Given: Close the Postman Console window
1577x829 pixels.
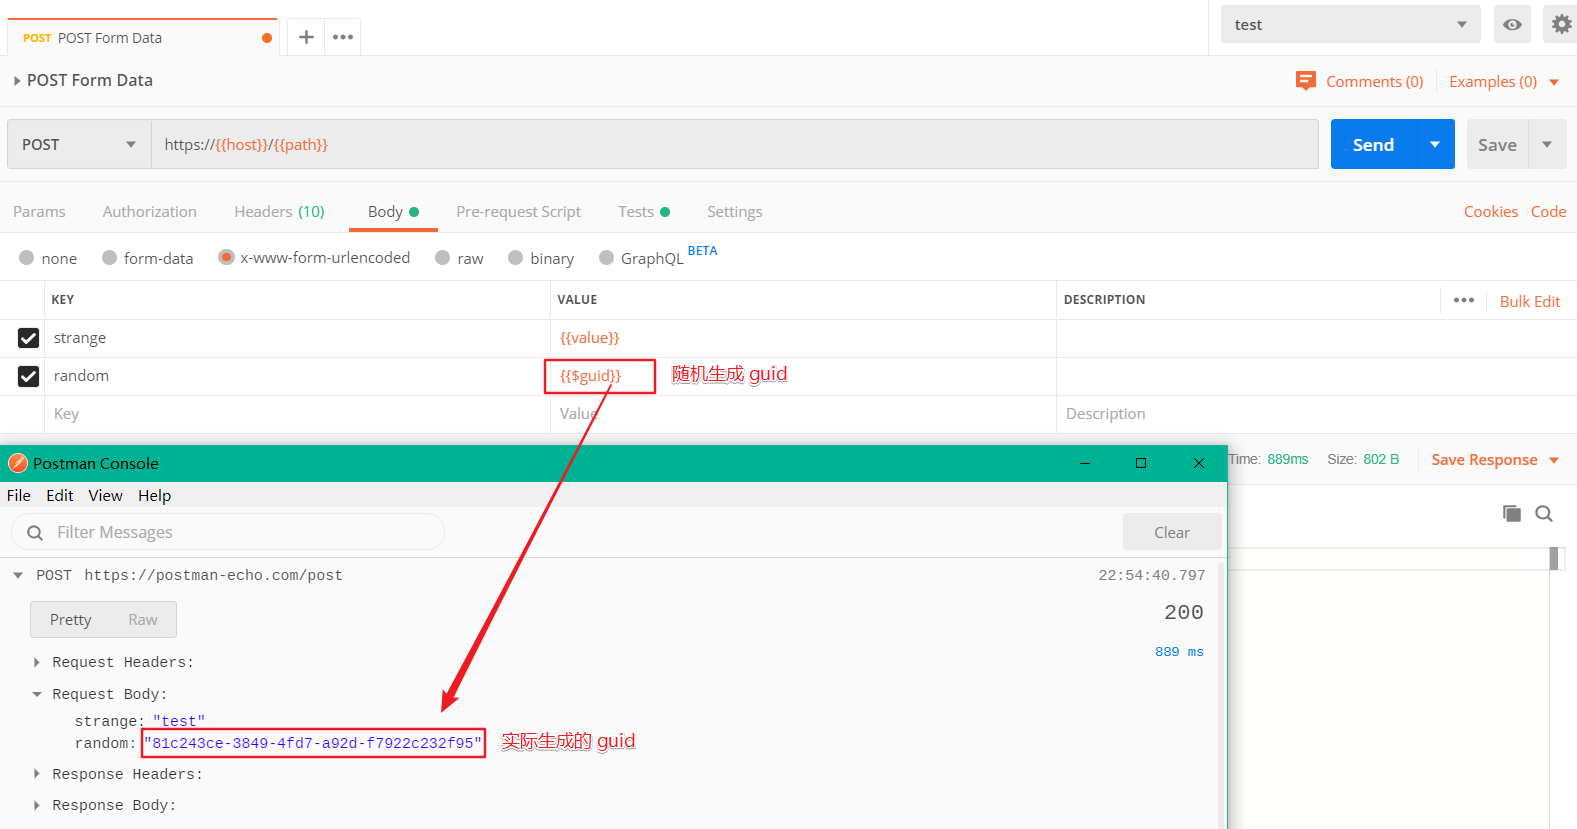Looking at the screenshot, I should [1199, 463].
